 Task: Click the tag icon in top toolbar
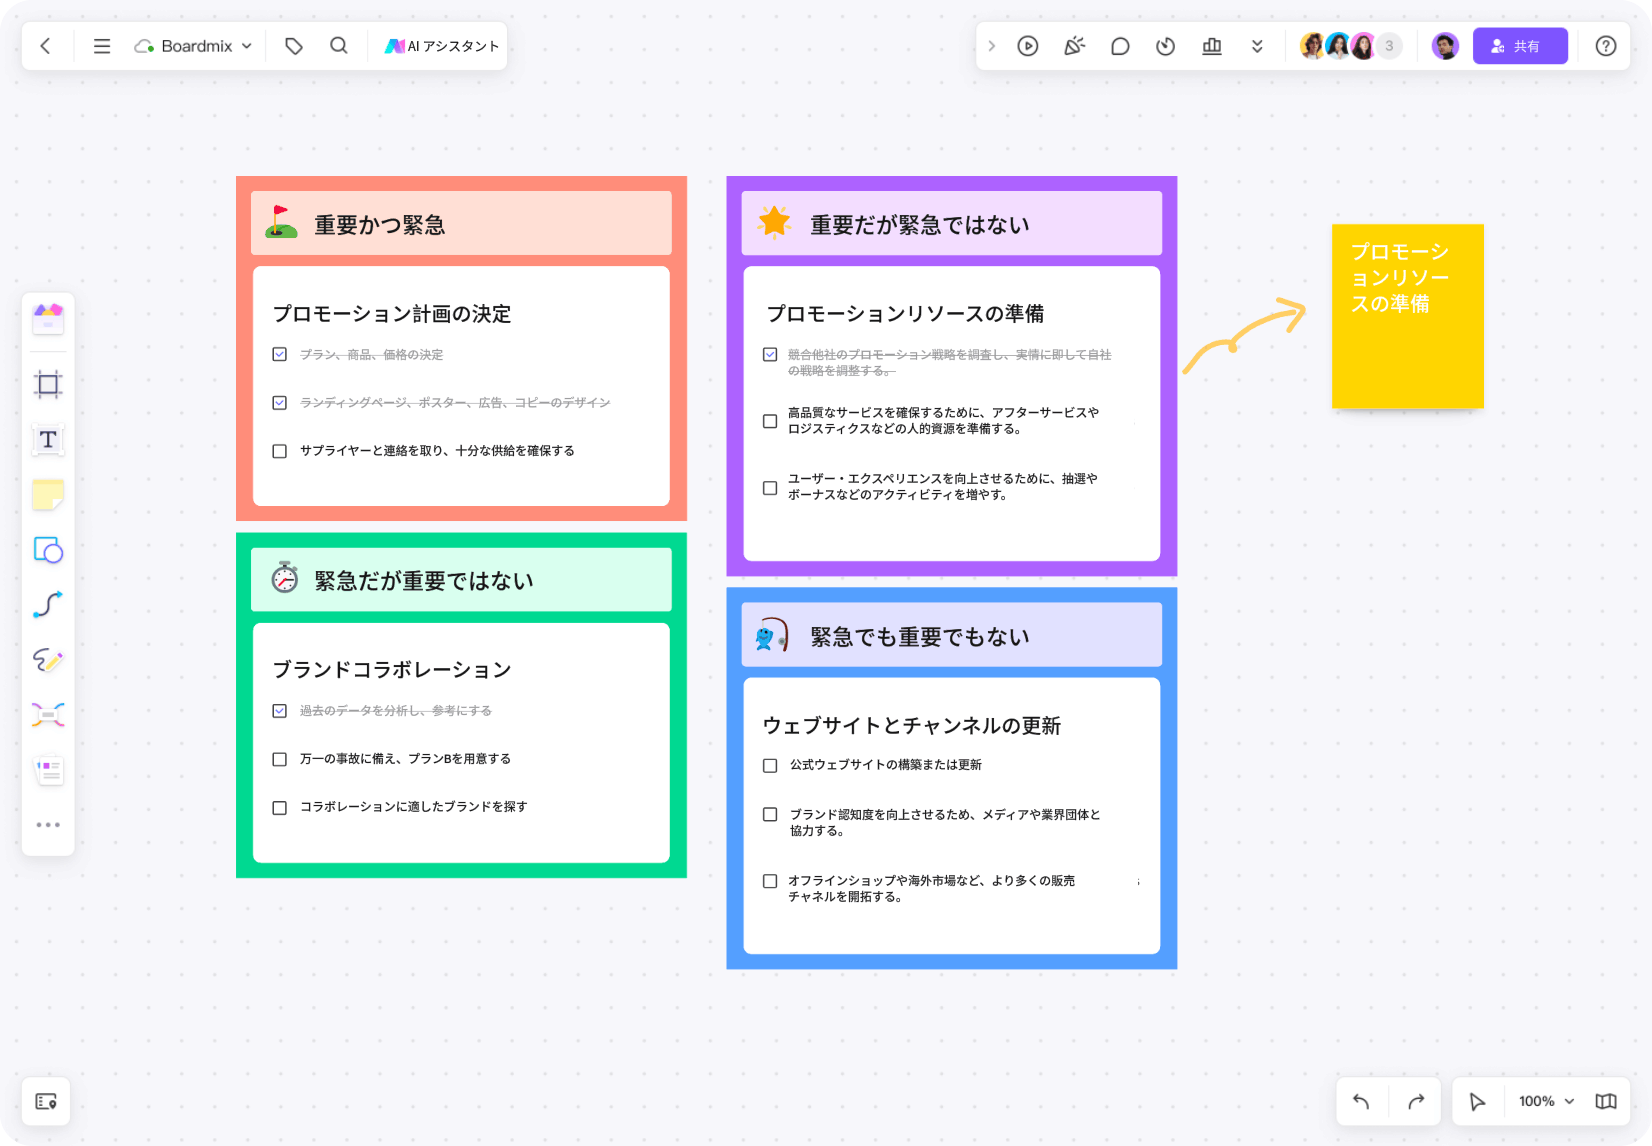(x=294, y=46)
